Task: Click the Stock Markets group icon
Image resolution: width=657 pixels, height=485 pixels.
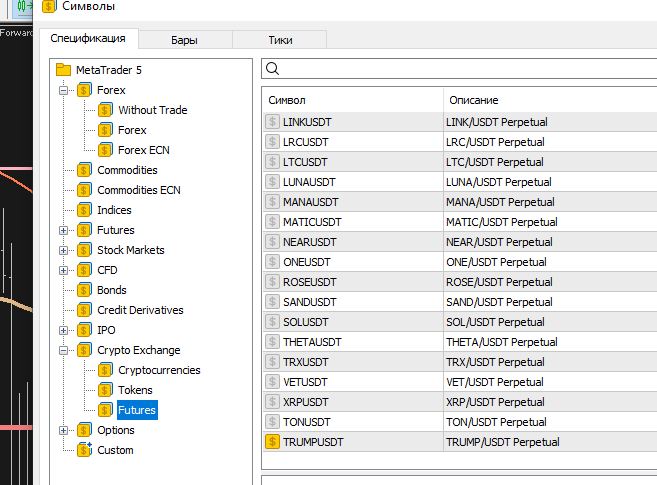Action: 84,250
